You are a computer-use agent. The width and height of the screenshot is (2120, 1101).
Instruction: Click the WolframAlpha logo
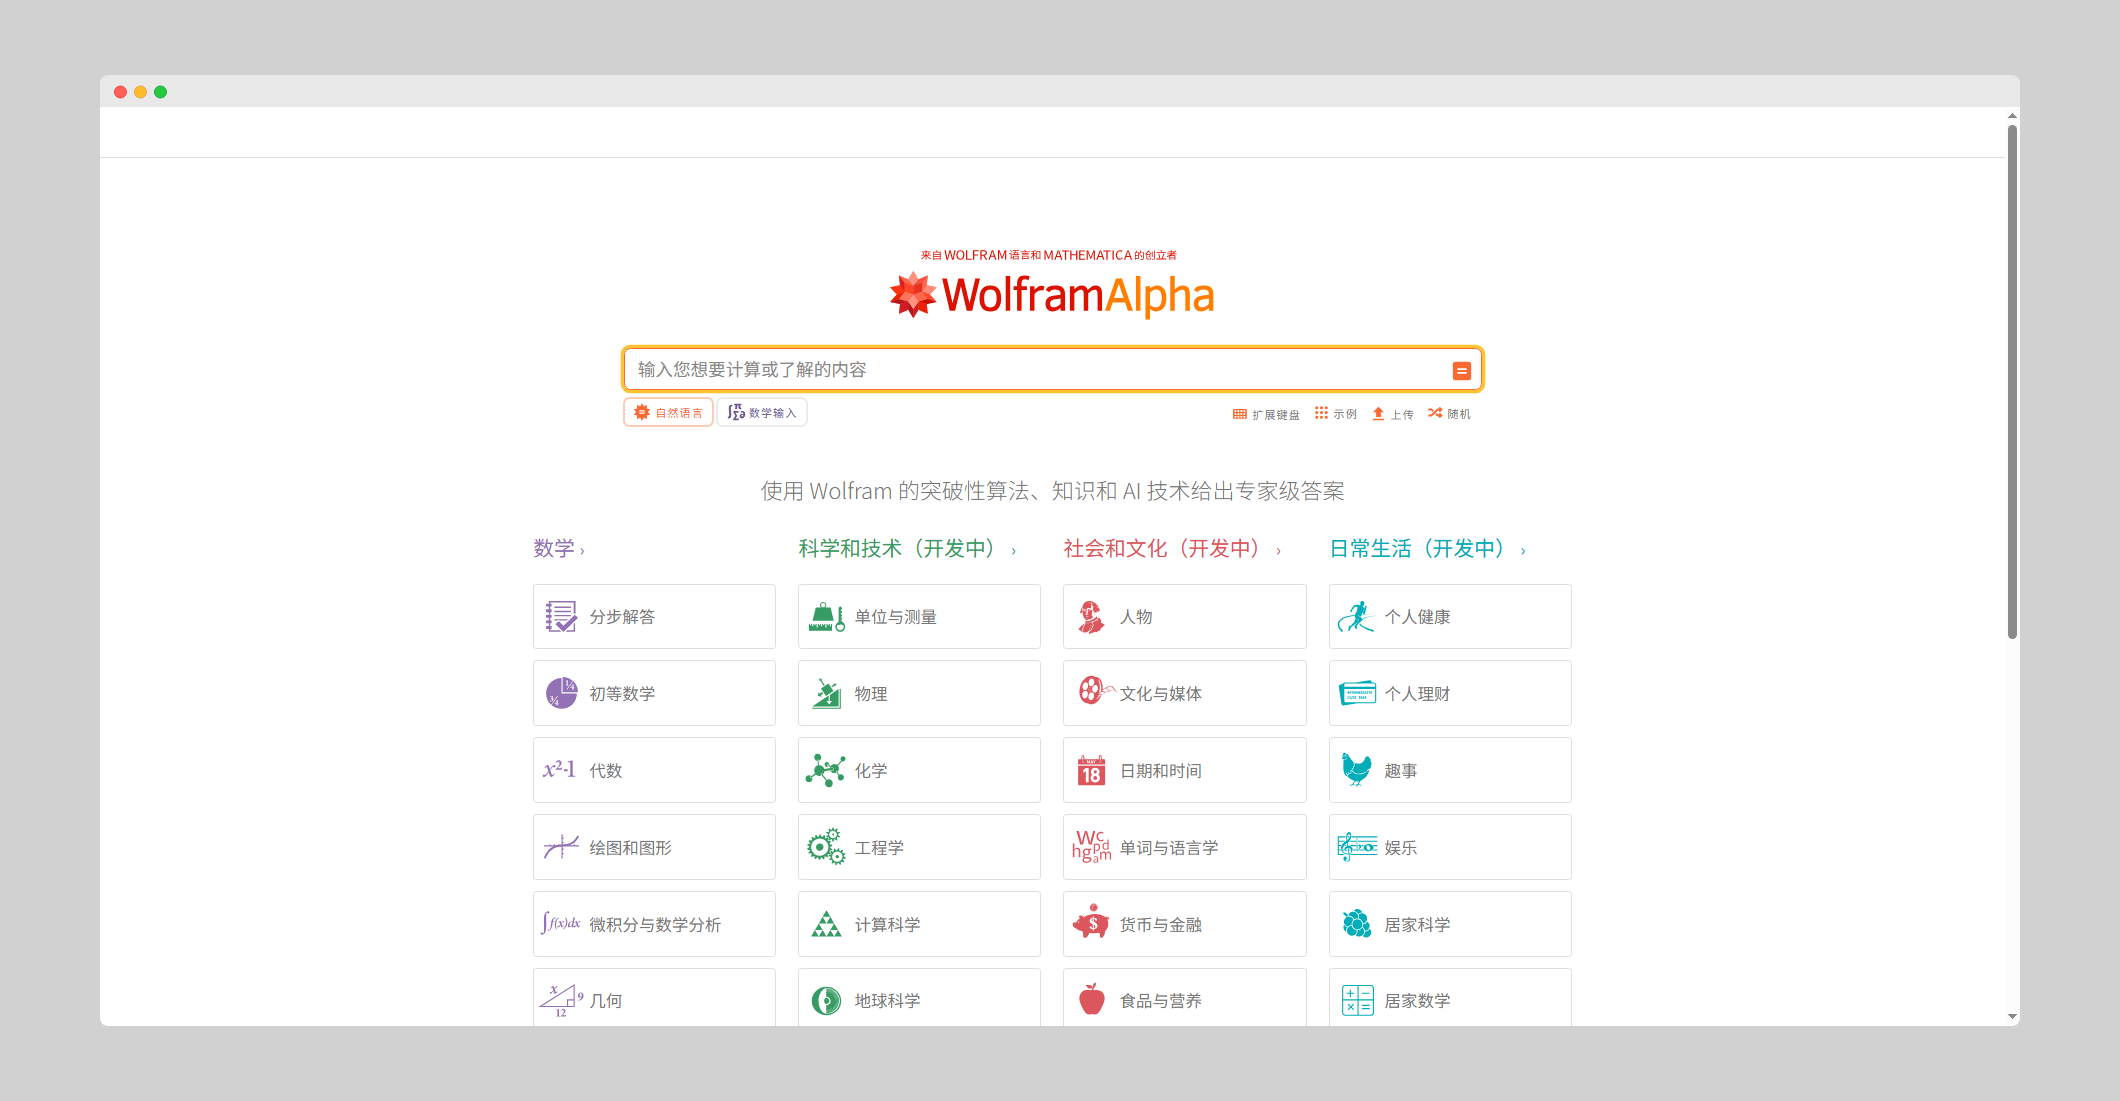coord(1052,295)
